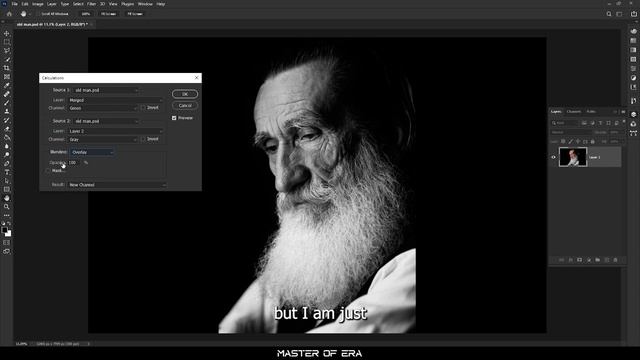The width and height of the screenshot is (640, 360).
Task: Toggle Invert checkbox for Source 1 channel
Action: (143, 108)
